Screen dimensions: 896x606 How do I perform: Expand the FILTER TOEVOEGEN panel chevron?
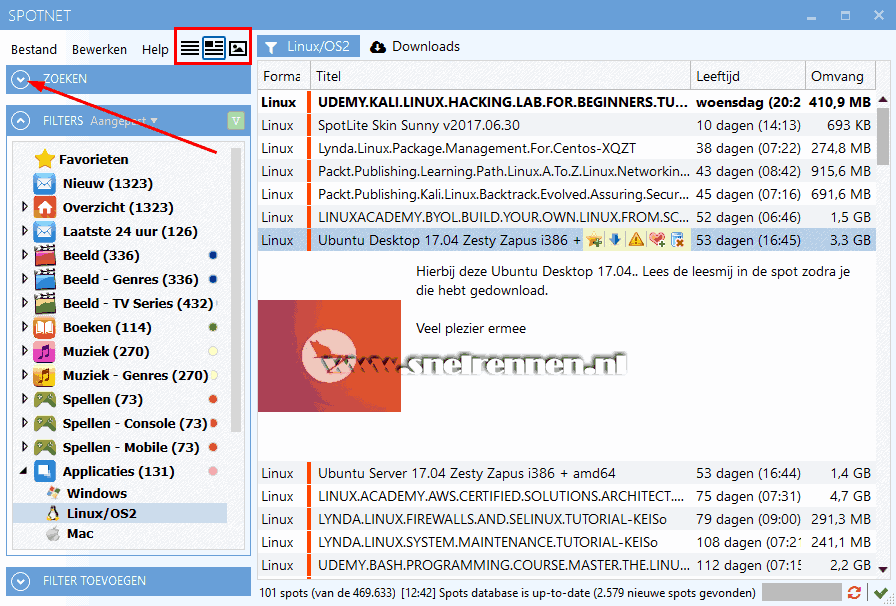20,581
